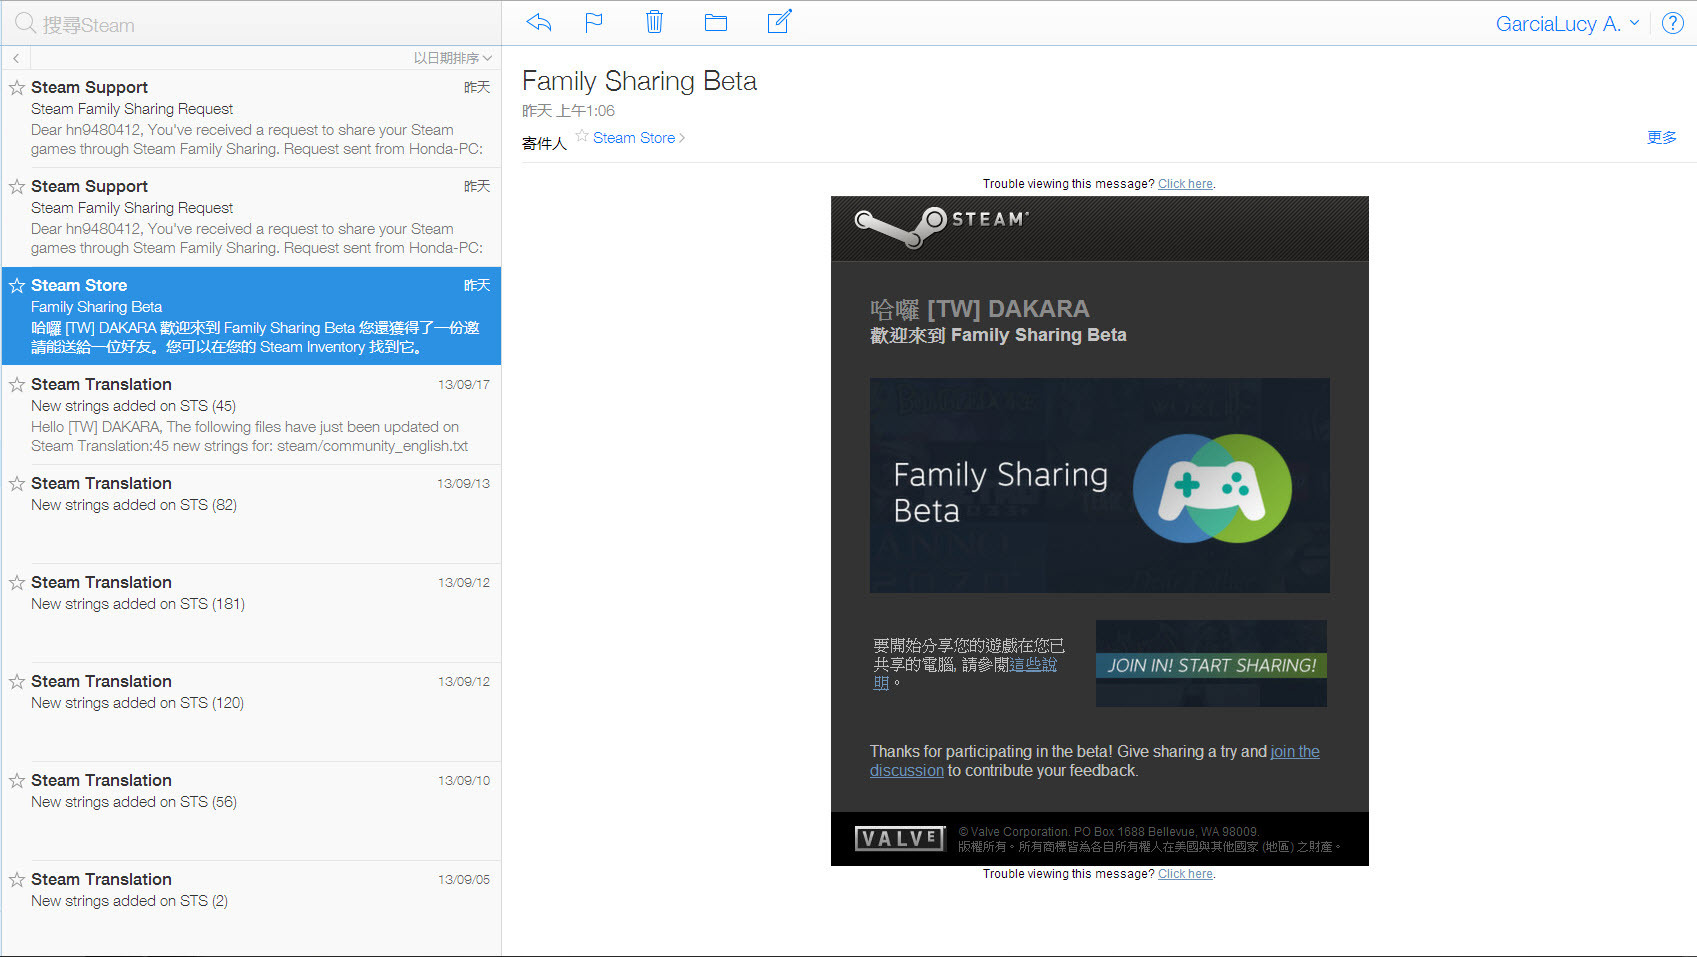The image size is (1697, 957).
Task: Open the sort by date dropdown
Action: point(453,58)
